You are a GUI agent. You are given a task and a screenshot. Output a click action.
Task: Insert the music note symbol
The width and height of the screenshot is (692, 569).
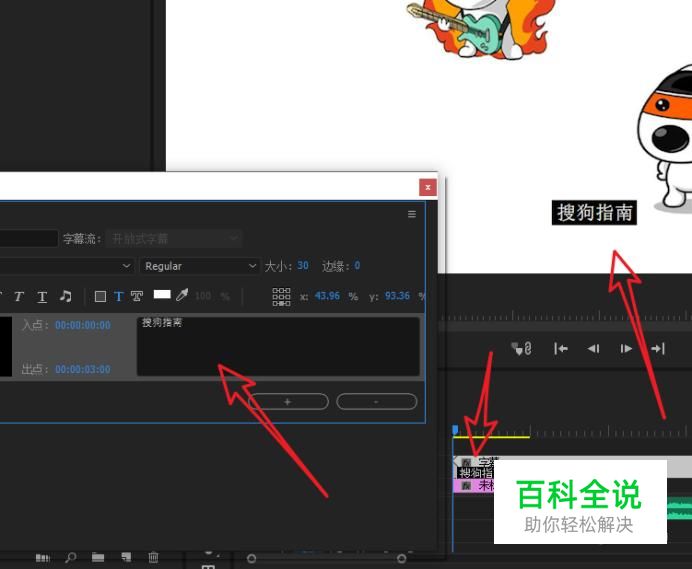point(66,296)
